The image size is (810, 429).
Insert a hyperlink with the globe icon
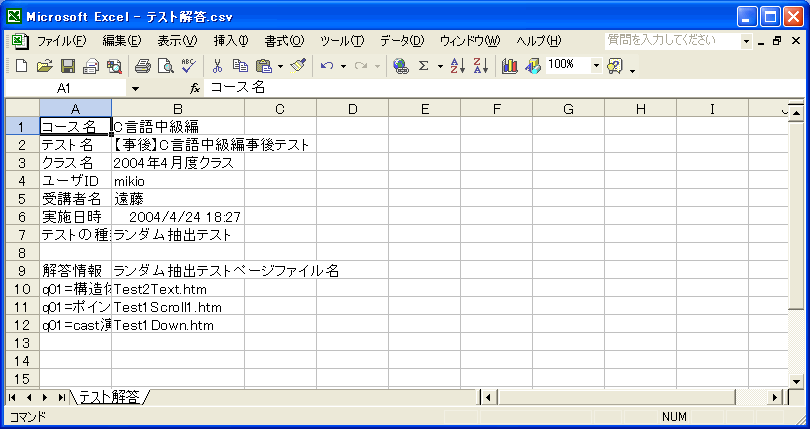(400, 66)
